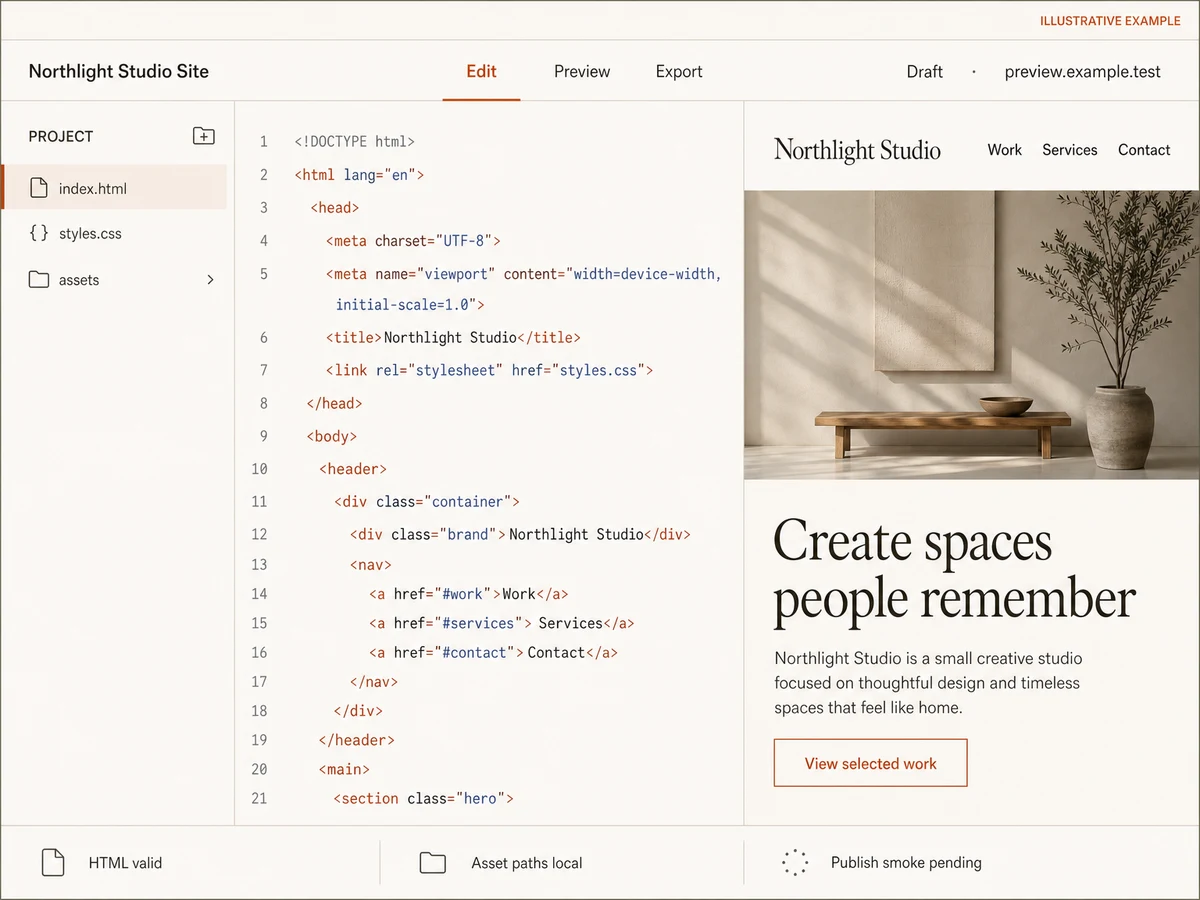Click the opening <nav> tag line

(x=371, y=564)
